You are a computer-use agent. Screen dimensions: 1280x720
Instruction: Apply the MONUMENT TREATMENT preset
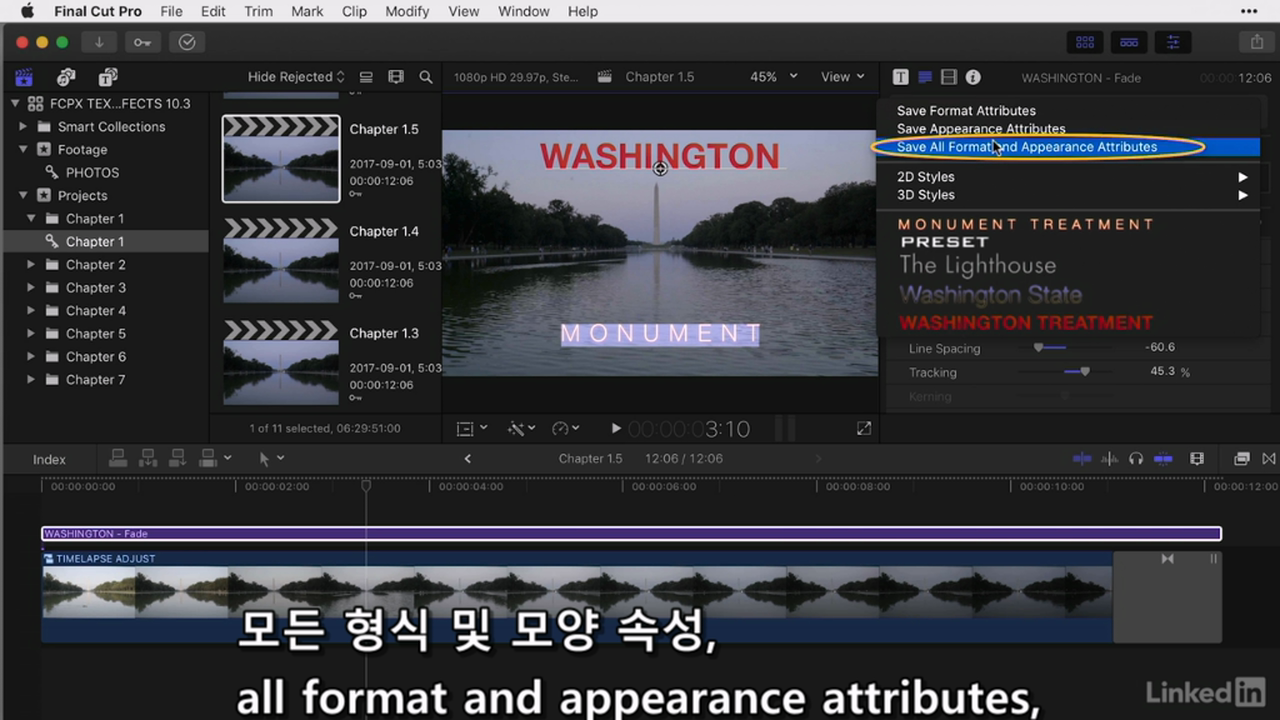point(1026,225)
